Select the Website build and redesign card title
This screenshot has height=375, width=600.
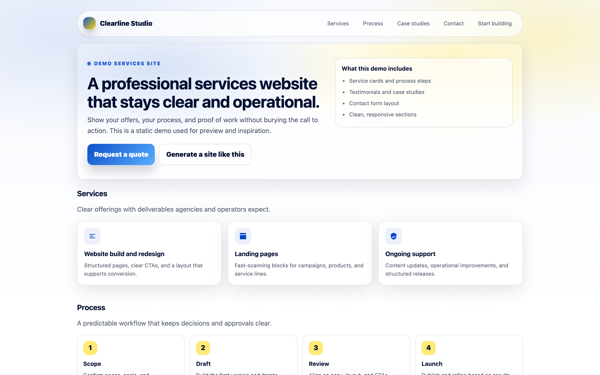click(x=124, y=254)
